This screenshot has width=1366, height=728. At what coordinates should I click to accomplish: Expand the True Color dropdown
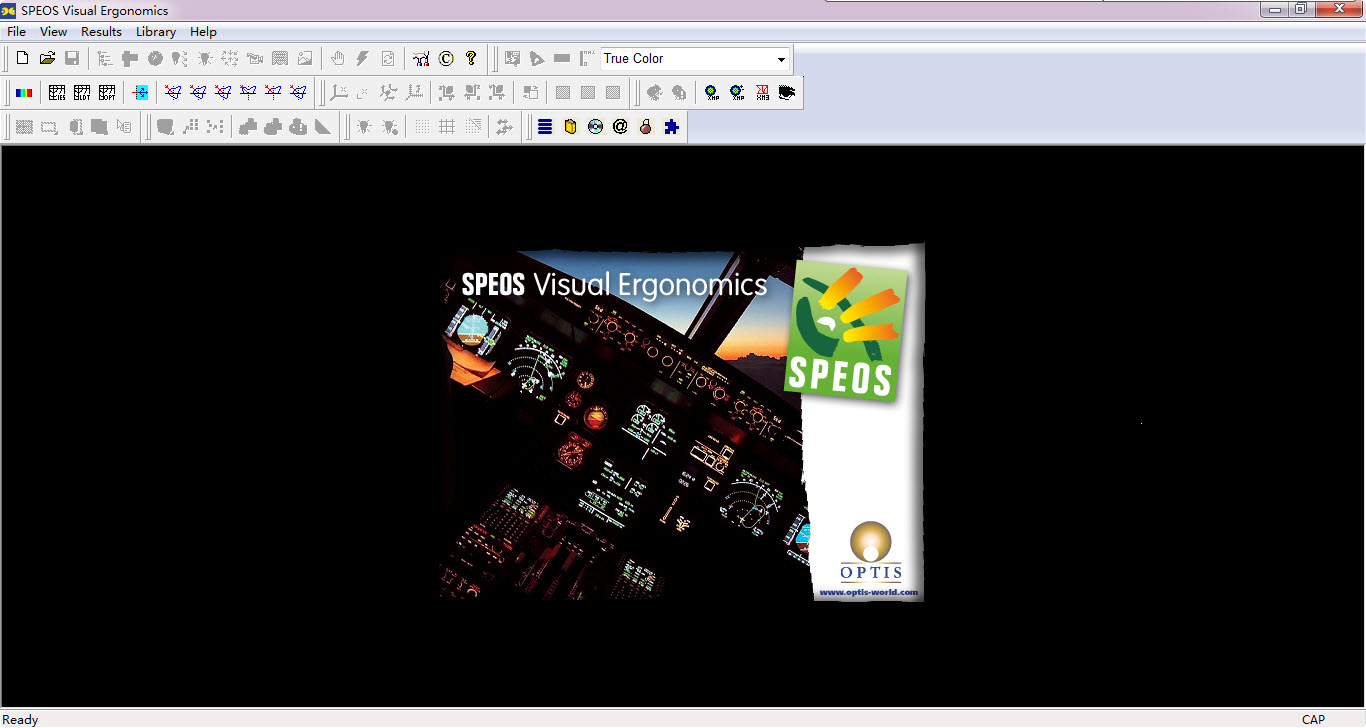click(x=781, y=59)
